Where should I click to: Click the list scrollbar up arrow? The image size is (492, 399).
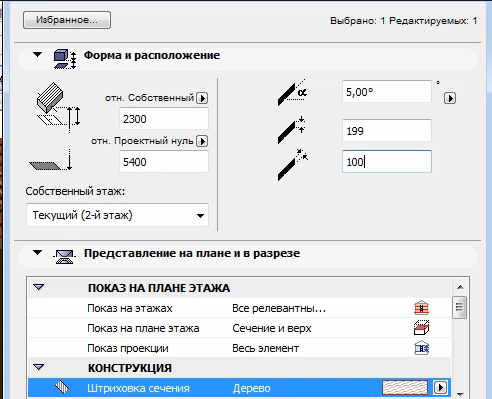[460, 287]
